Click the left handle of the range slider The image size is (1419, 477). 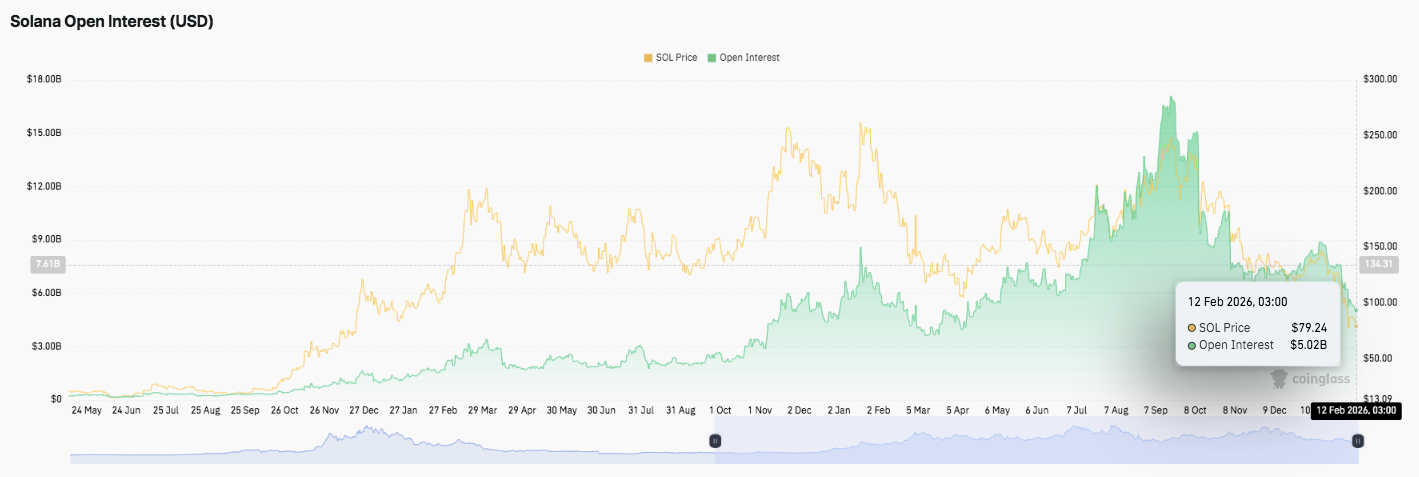[x=715, y=440]
